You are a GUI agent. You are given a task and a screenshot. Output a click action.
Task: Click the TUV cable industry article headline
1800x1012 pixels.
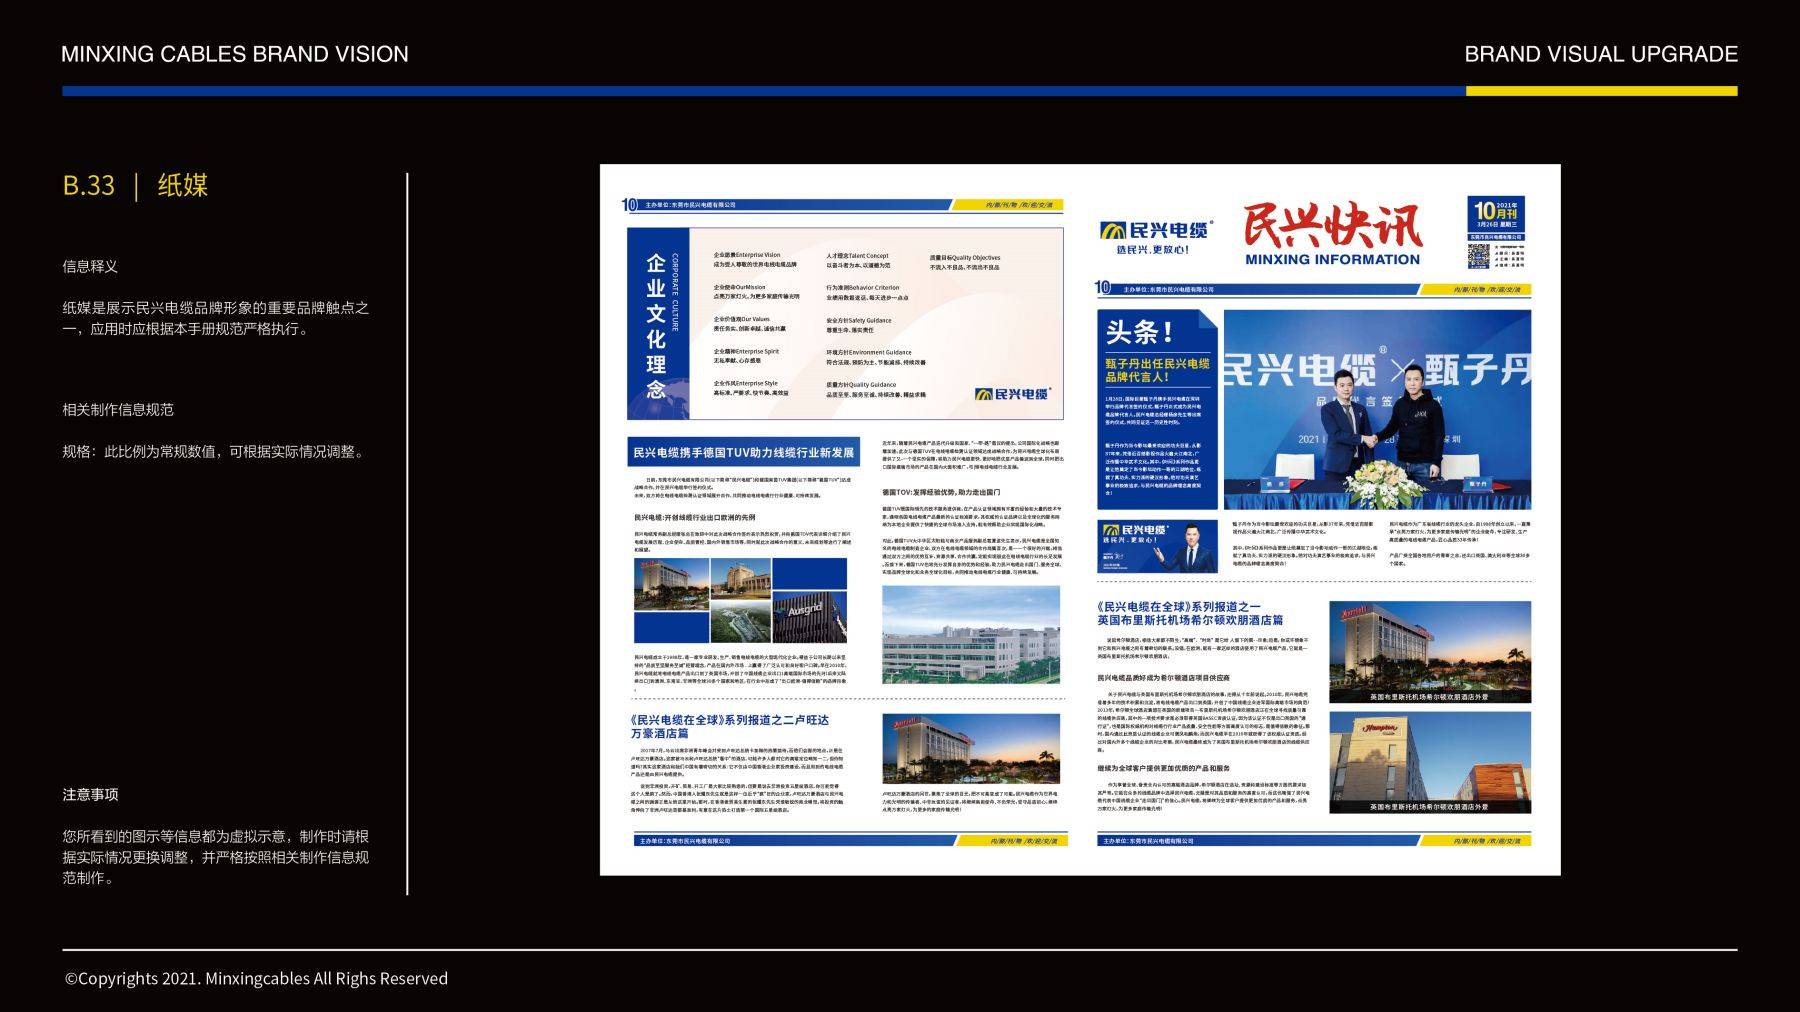point(744,453)
